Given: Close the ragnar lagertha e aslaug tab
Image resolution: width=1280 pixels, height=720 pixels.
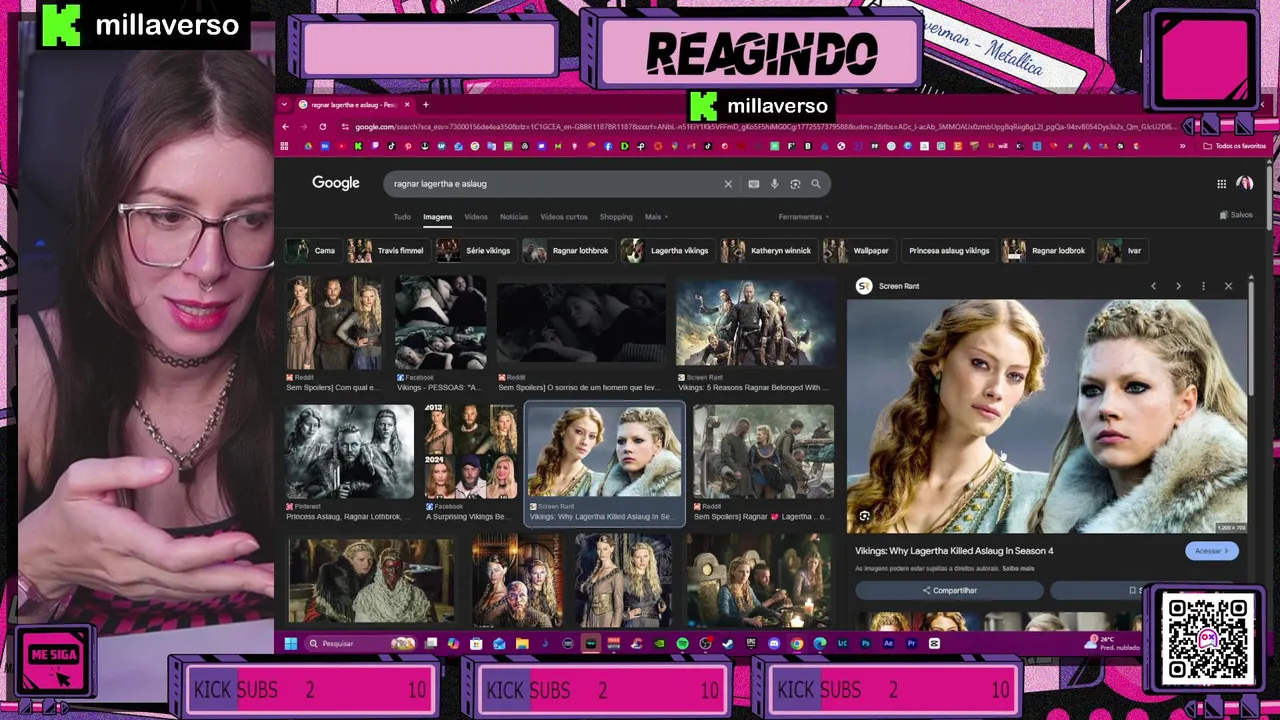Looking at the screenshot, I should 406,104.
